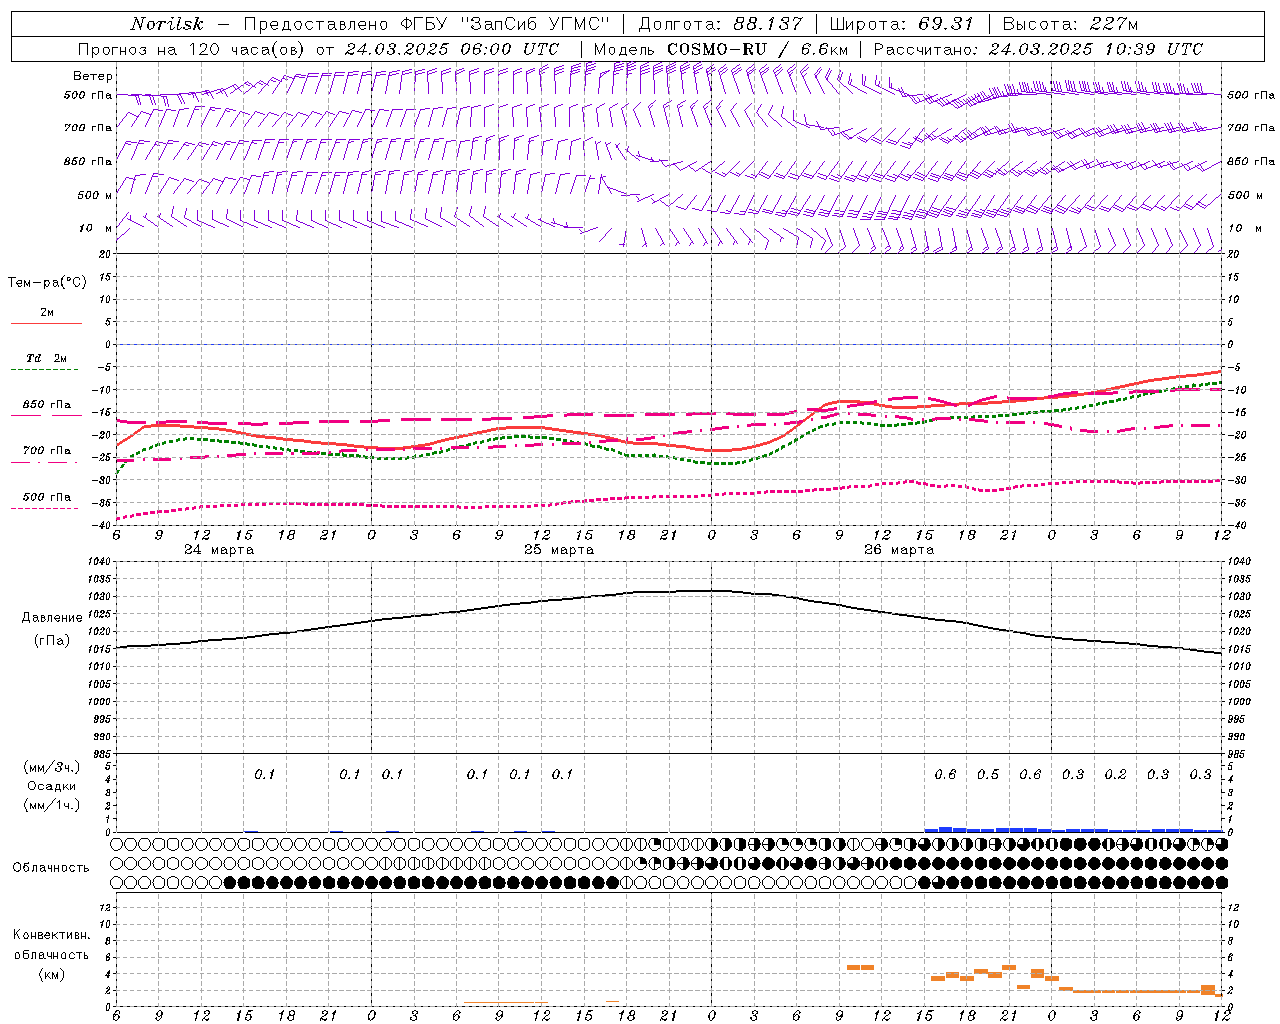This screenshot has width=1280, height=1024.
Task: Click the 0.5 precipitation value
Action: pos(988,775)
